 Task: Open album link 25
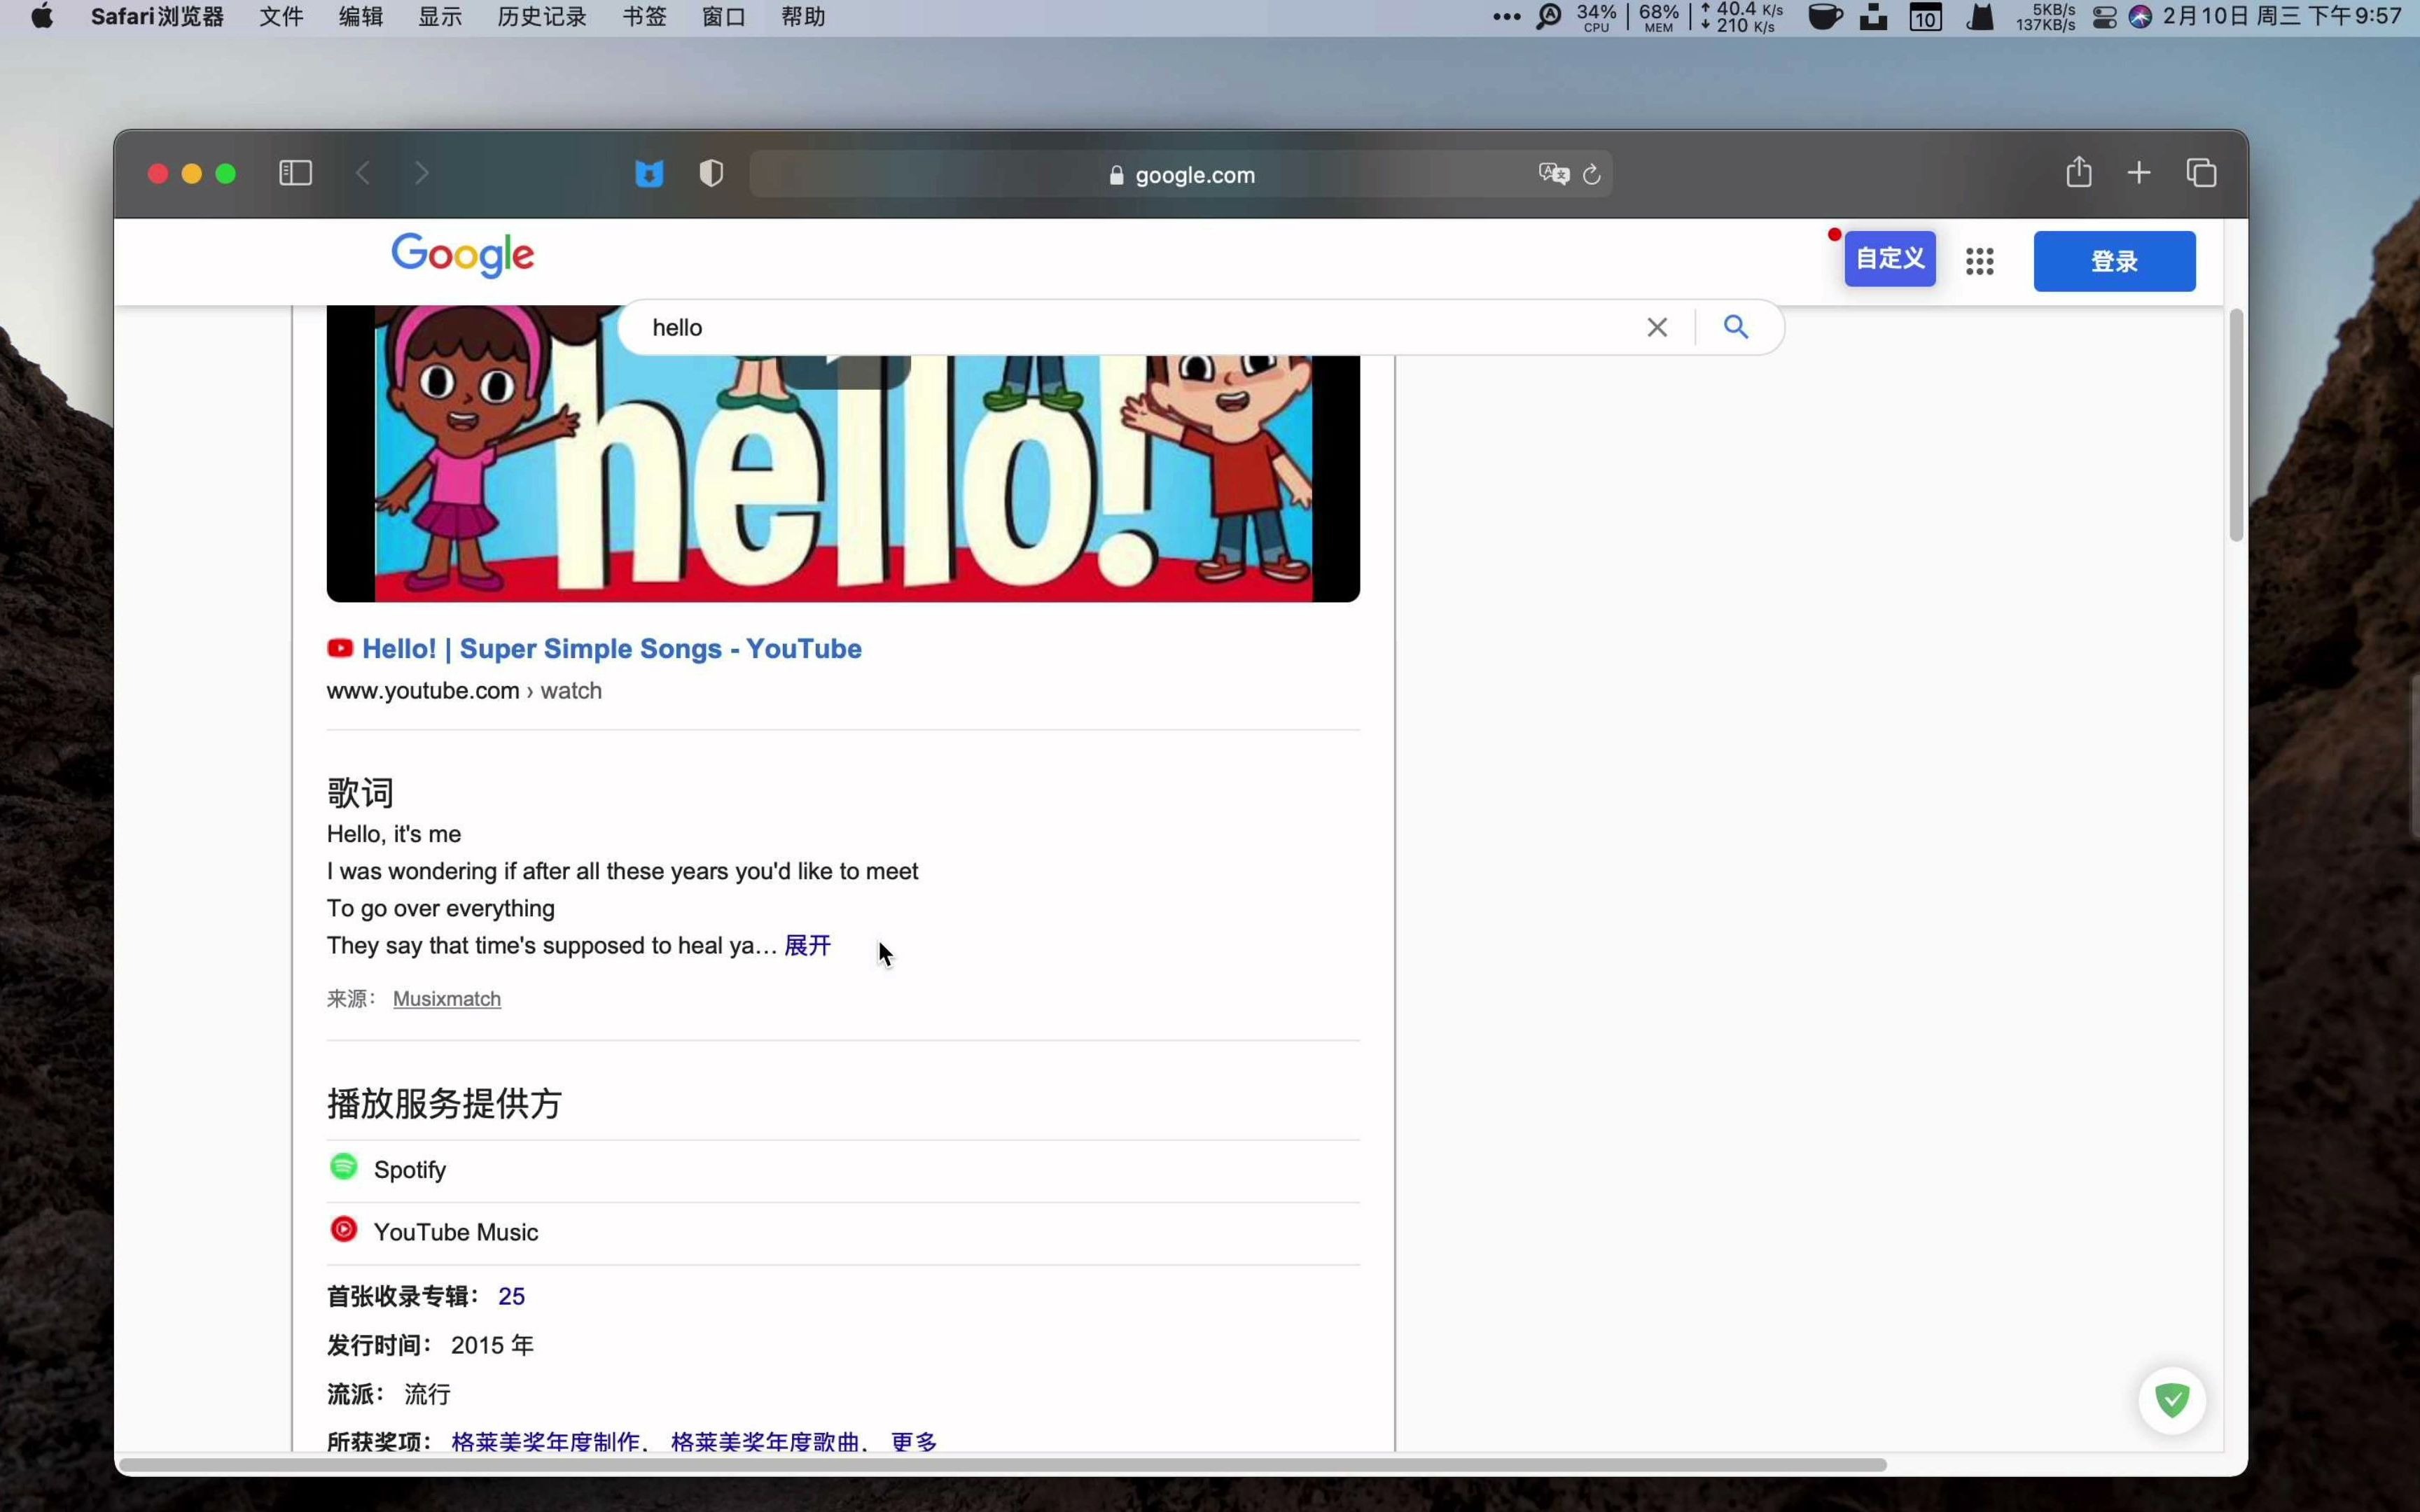[x=511, y=1296]
